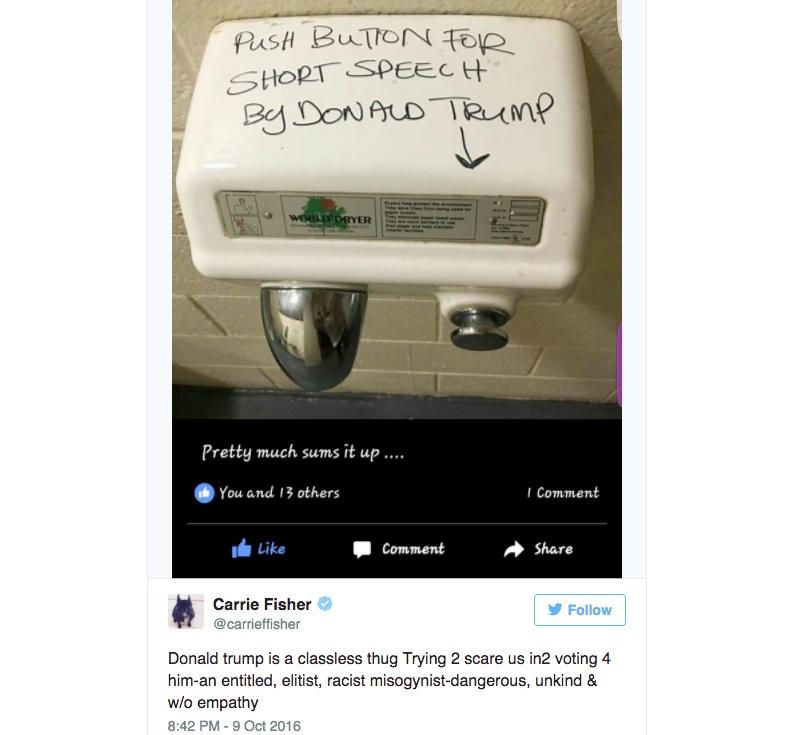Image resolution: width=799 pixels, height=735 pixels.
Task: Follow Carrie Fisher on Twitter
Action: coord(580,610)
